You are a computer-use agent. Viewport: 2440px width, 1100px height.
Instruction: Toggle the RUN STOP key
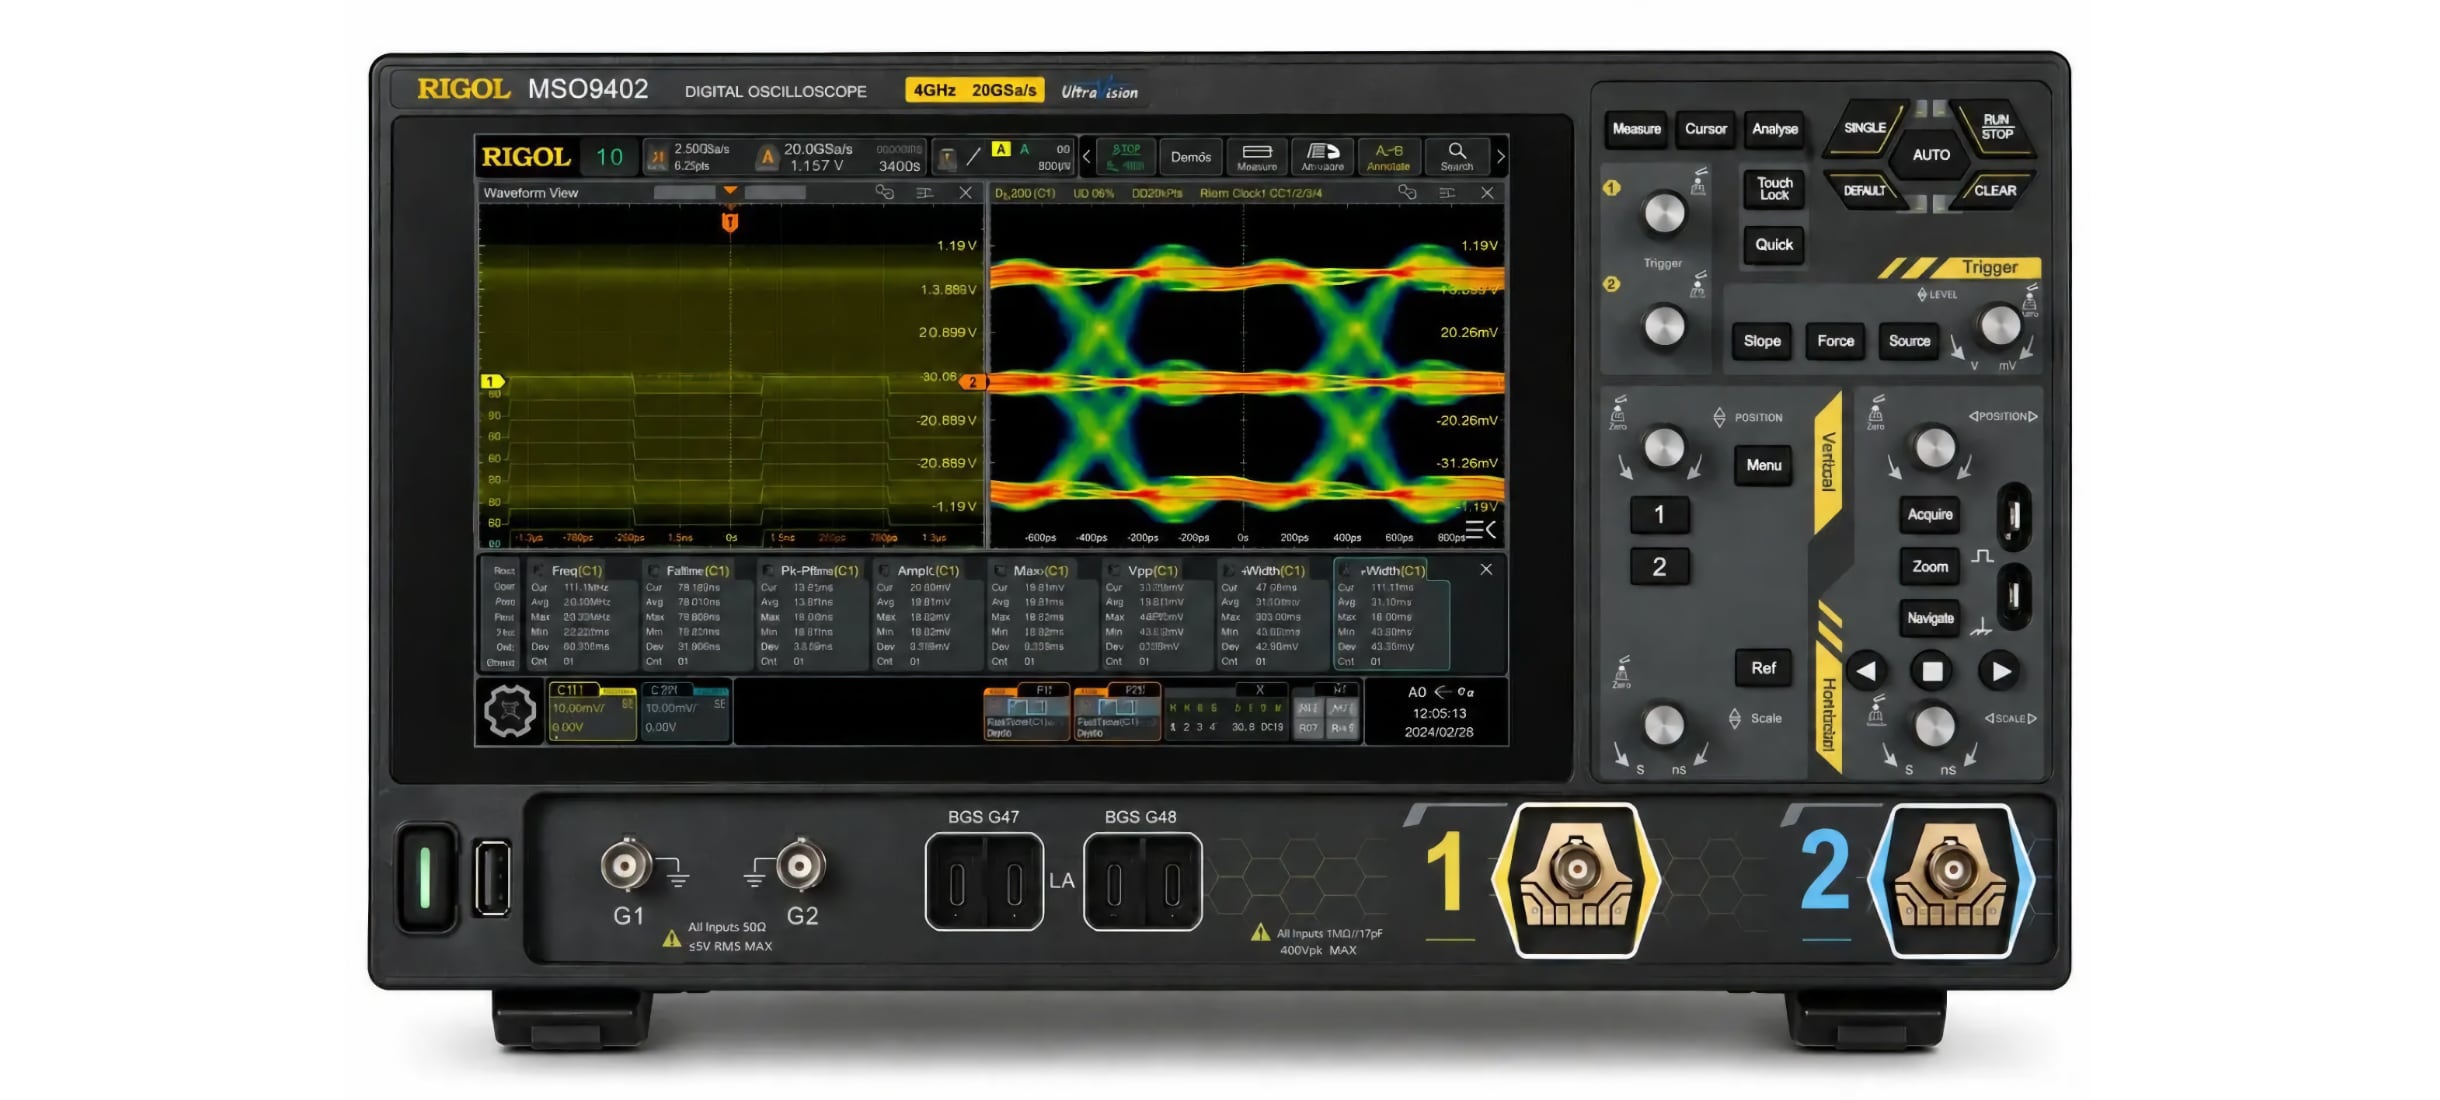(x=1997, y=128)
